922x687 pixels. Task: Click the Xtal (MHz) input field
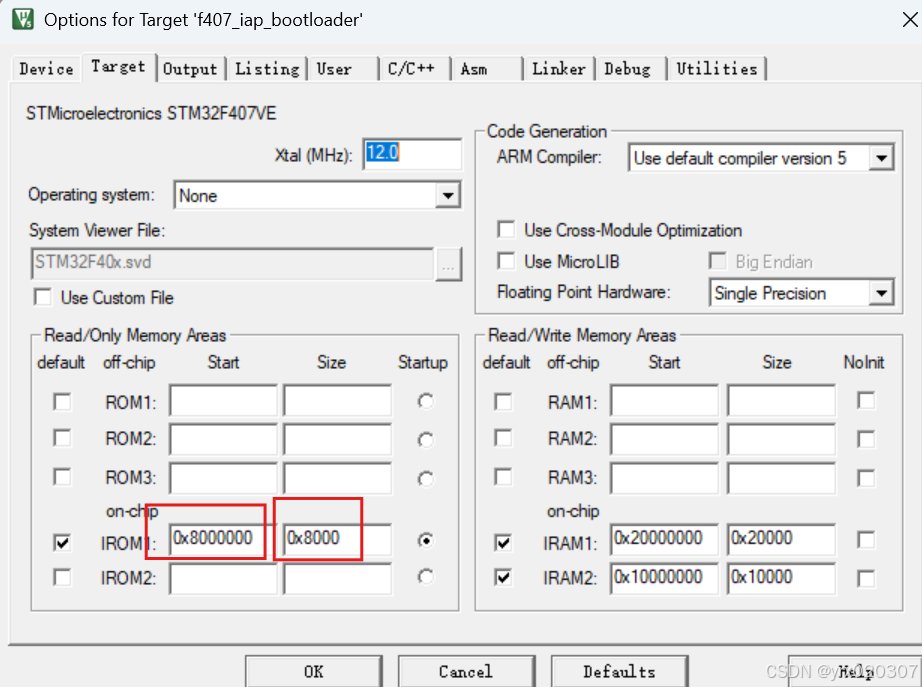(412, 154)
